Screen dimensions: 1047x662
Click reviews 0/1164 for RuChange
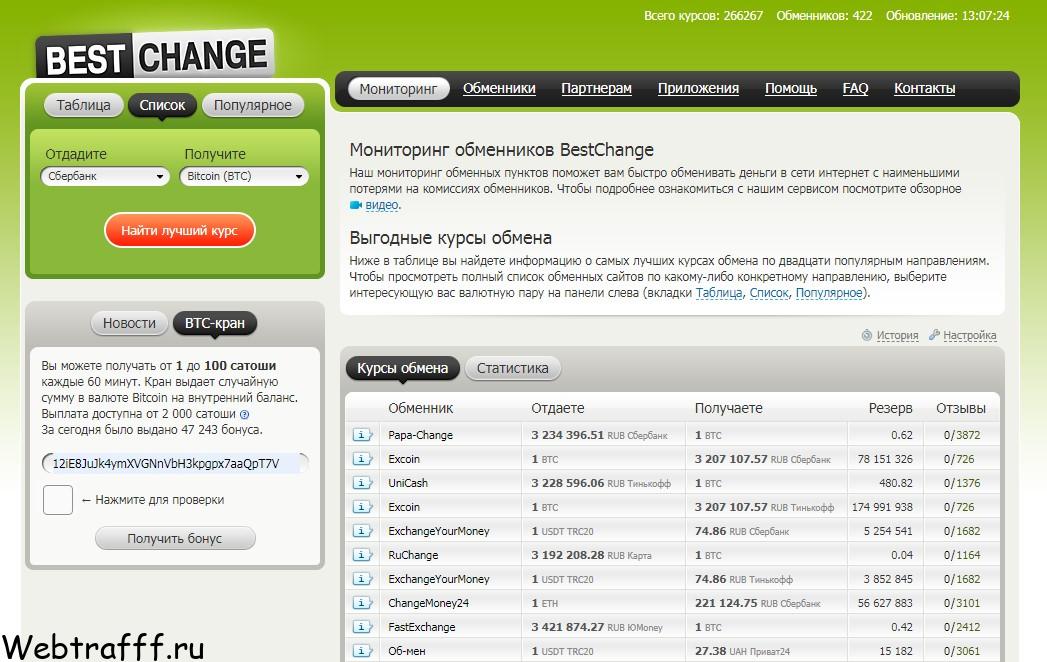962,555
